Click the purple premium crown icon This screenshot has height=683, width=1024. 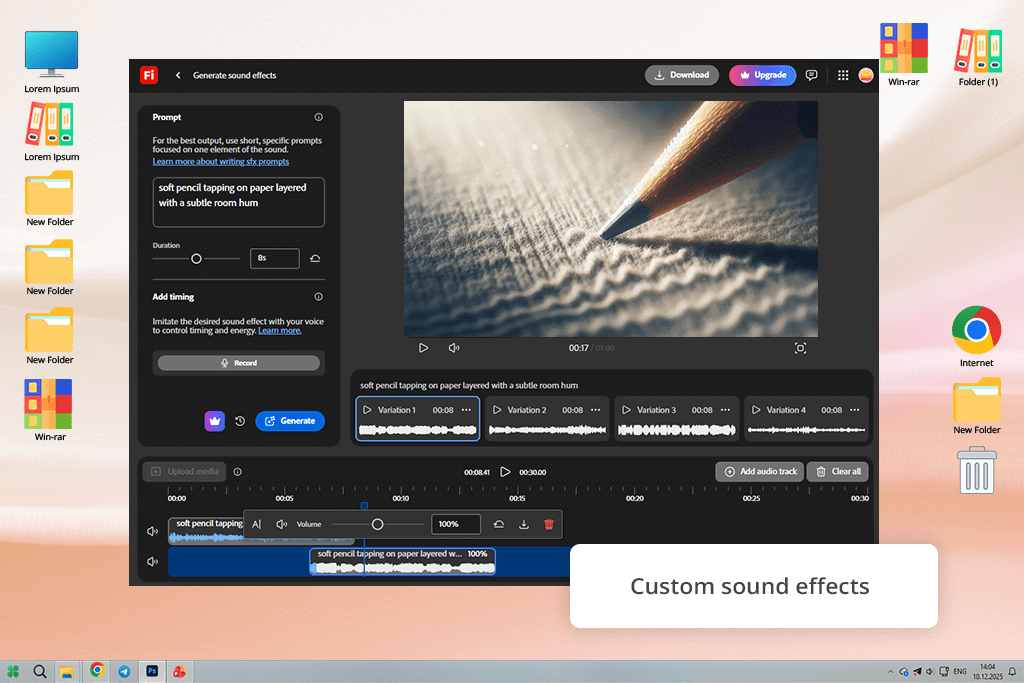point(215,421)
